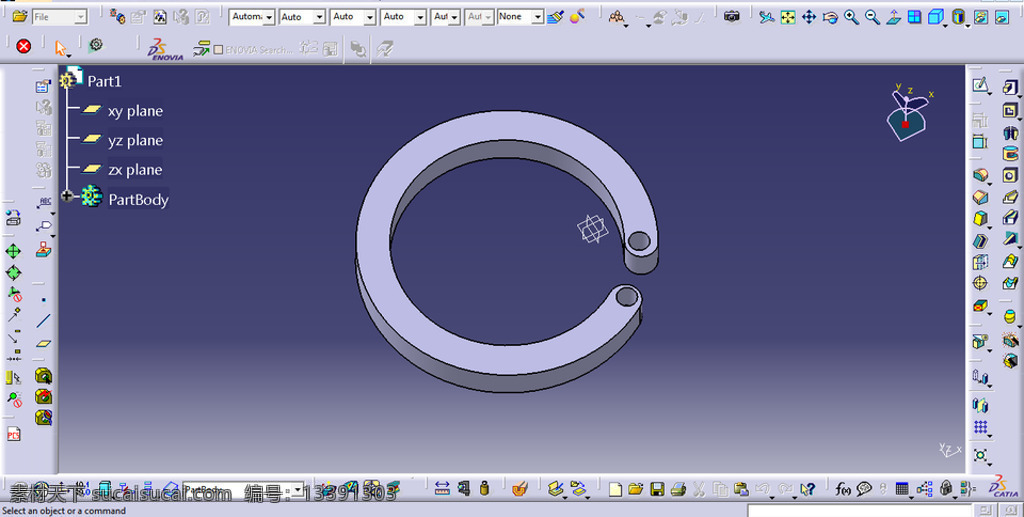Image resolution: width=1024 pixels, height=517 pixels.
Task: Select the Plane tool in left toolbar
Action: pos(43,343)
